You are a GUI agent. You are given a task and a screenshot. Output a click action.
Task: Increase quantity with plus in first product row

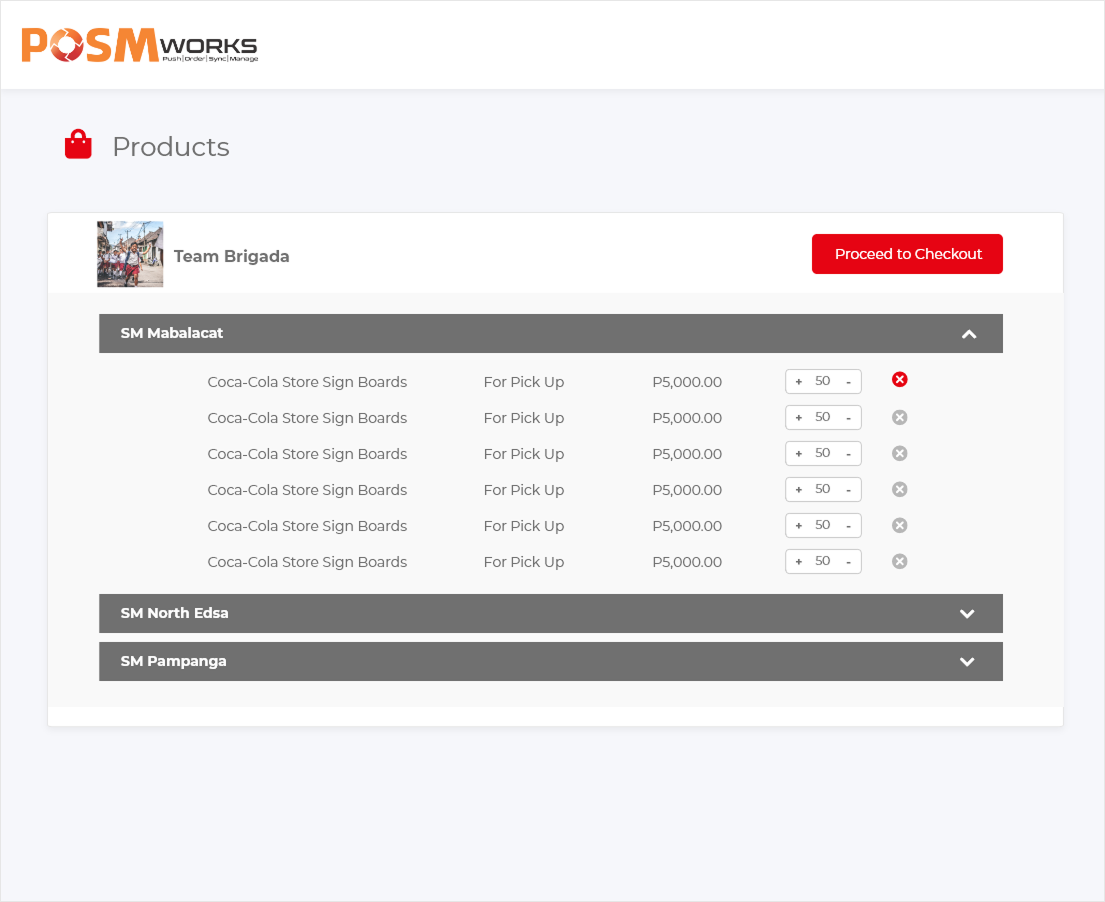(798, 382)
